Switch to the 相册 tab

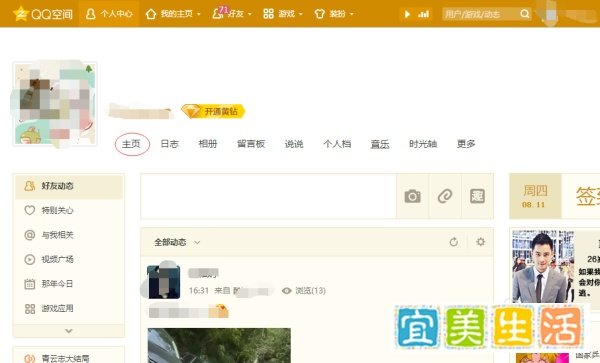pyautogui.click(x=208, y=144)
